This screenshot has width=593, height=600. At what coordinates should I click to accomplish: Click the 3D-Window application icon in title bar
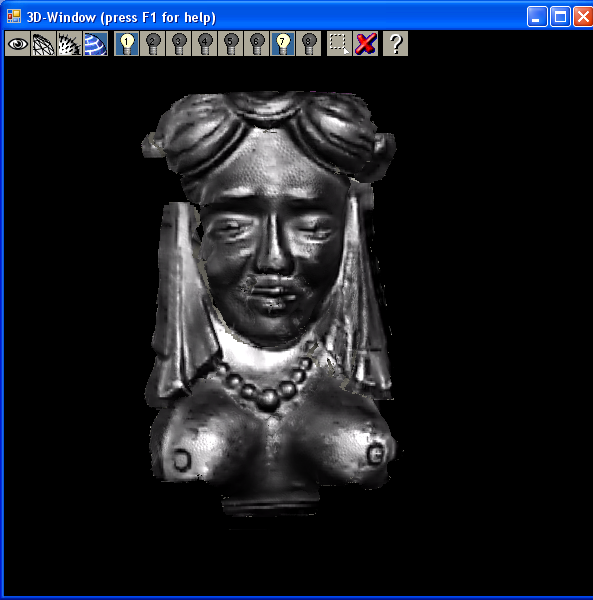point(13,16)
